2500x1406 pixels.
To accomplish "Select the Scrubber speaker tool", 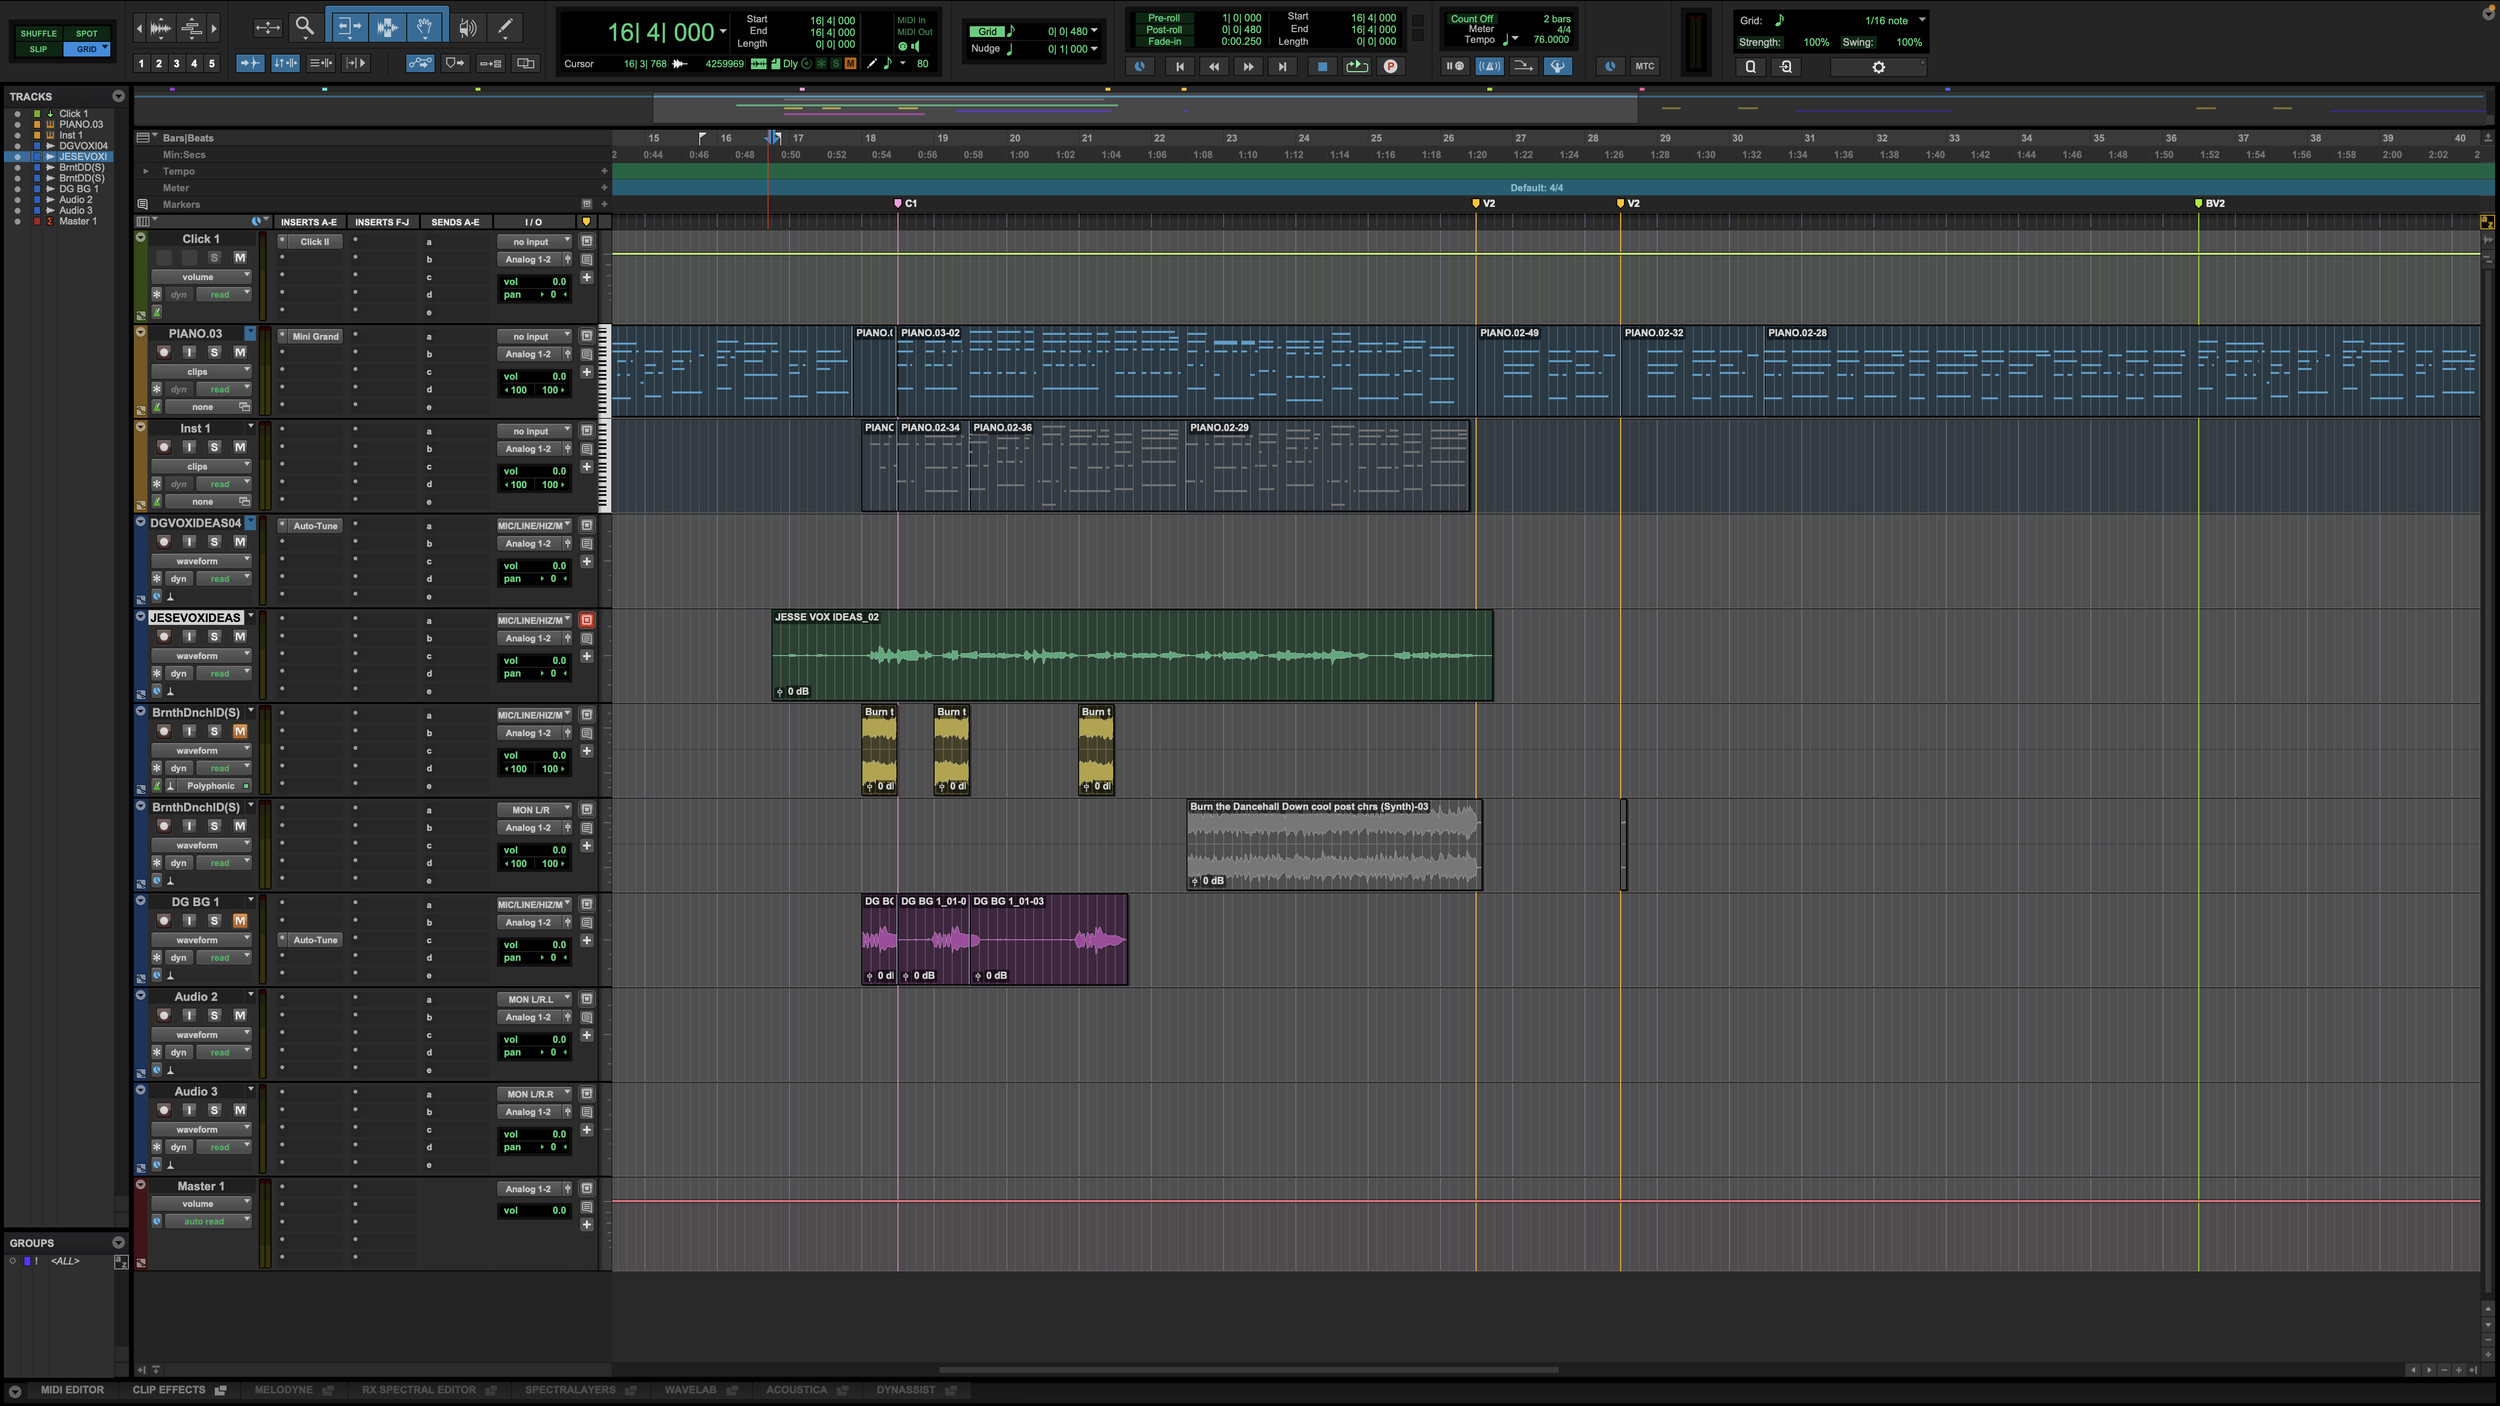I will coord(467,27).
